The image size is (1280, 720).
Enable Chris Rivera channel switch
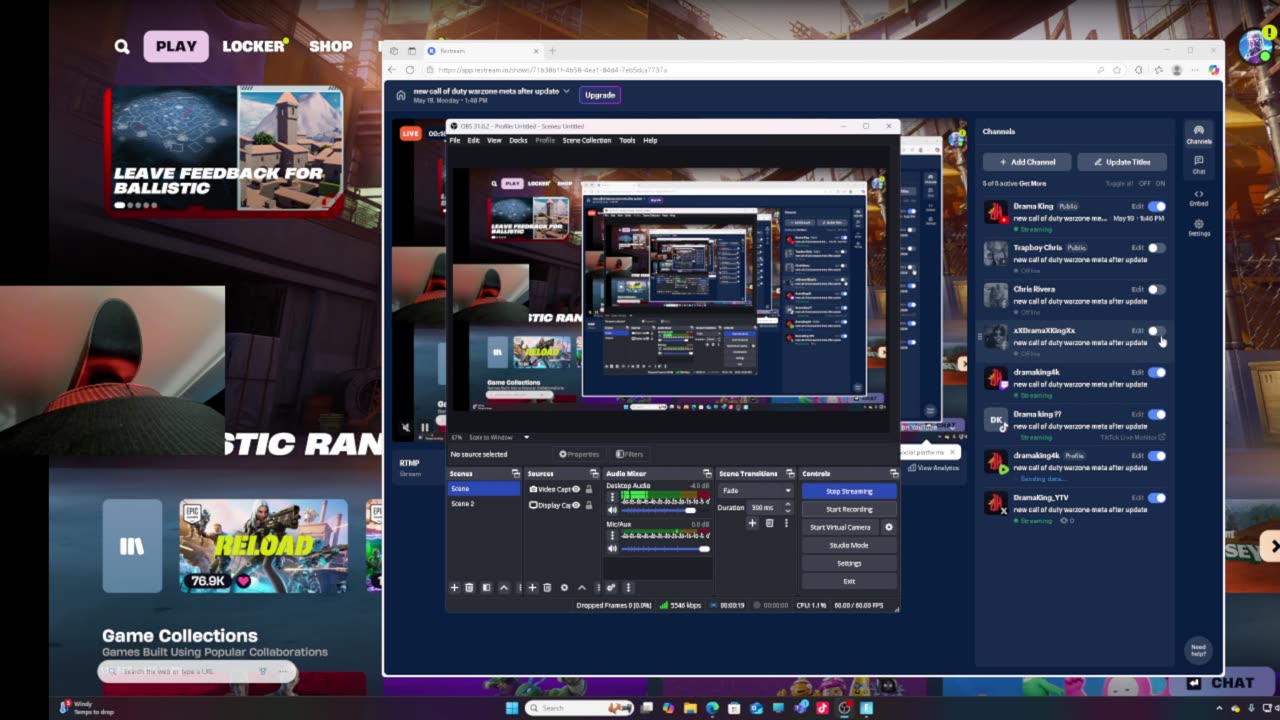pos(1157,289)
